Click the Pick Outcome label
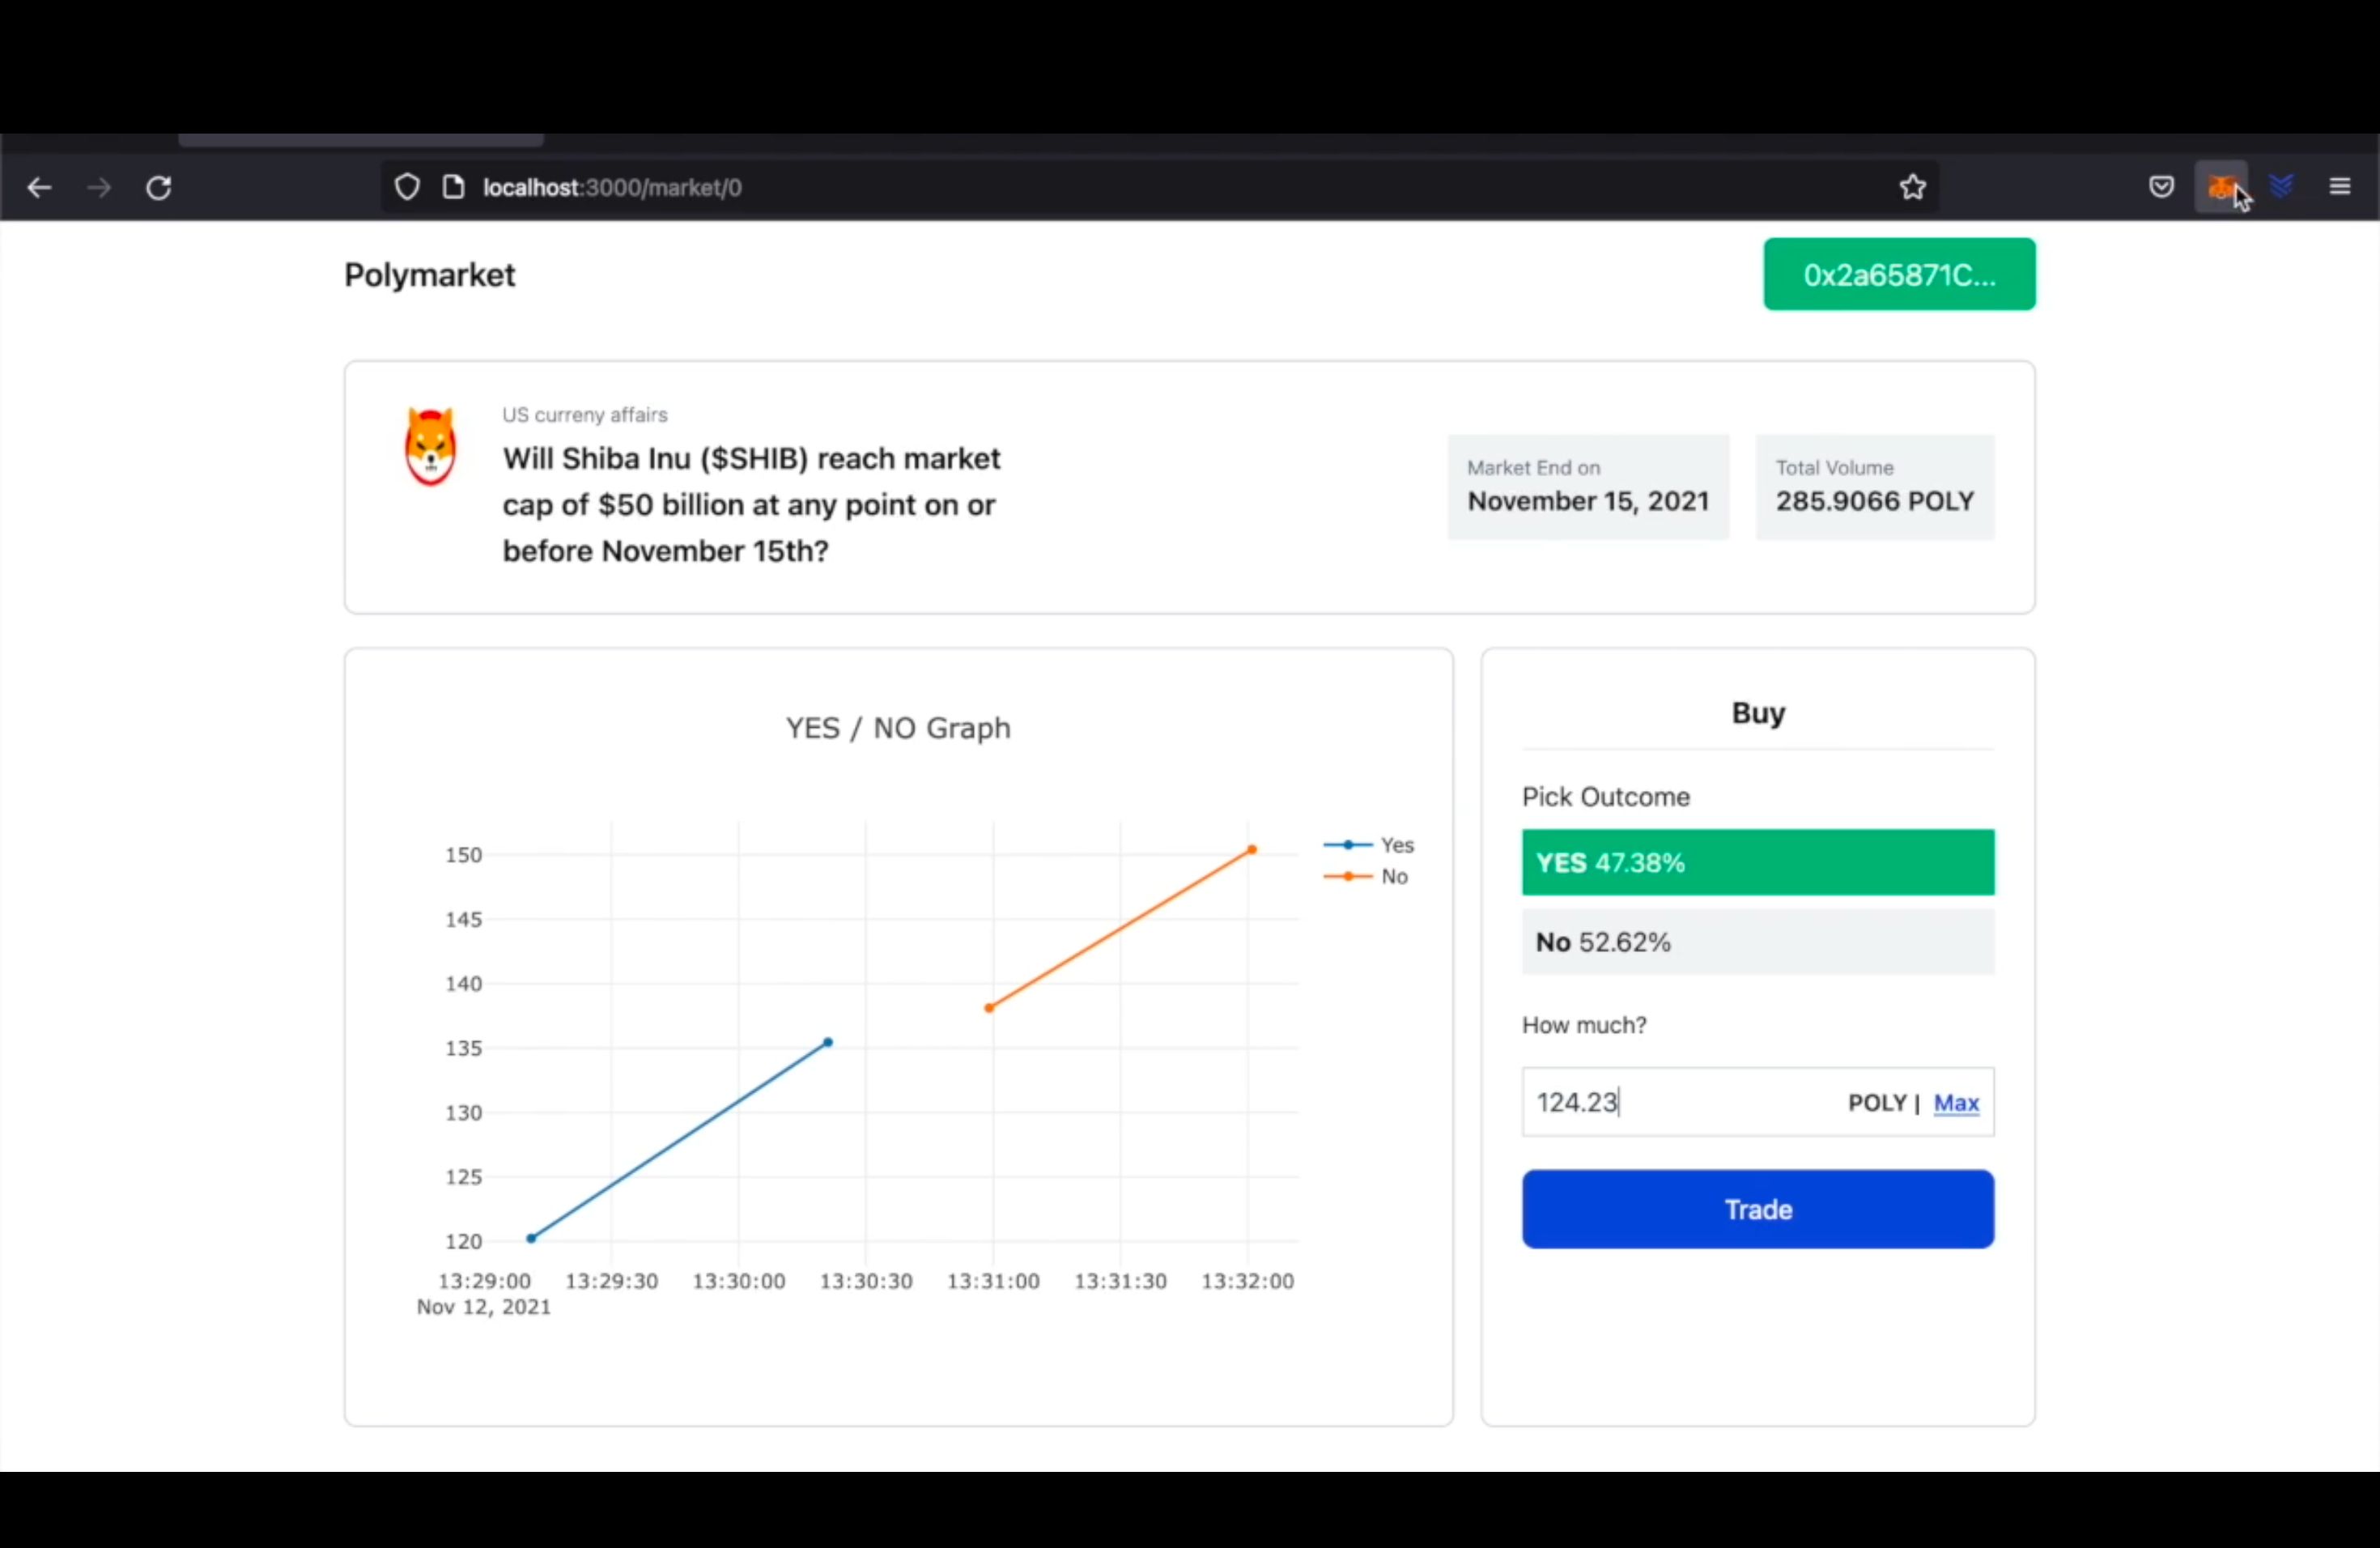This screenshot has width=2380, height=1548. click(1606, 797)
